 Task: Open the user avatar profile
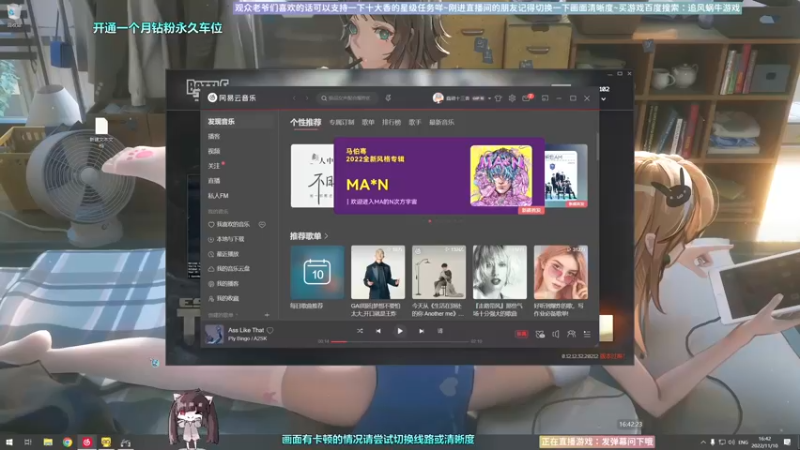(438, 98)
